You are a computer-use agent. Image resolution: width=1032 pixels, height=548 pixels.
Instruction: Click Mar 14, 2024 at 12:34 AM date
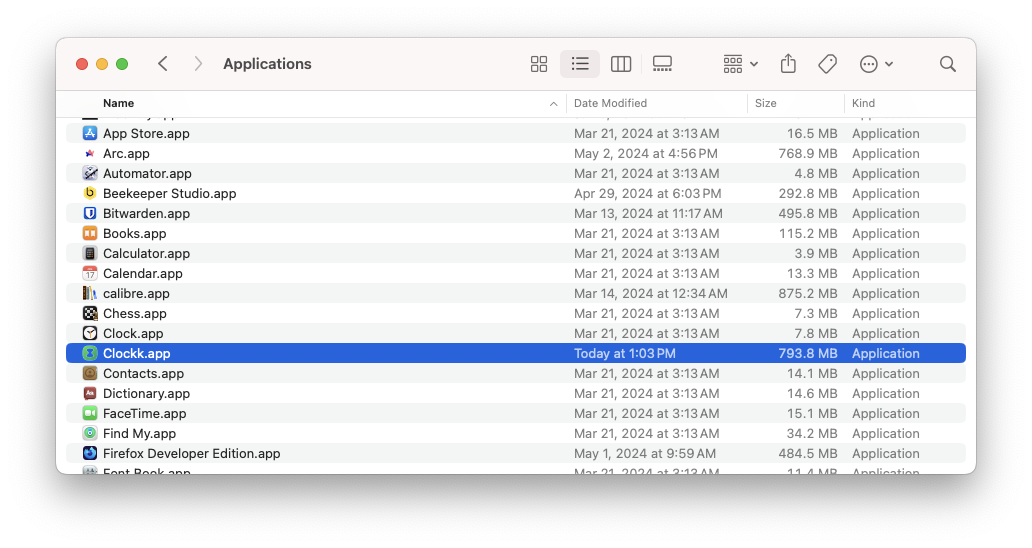pyautogui.click(x=651, y=293)
